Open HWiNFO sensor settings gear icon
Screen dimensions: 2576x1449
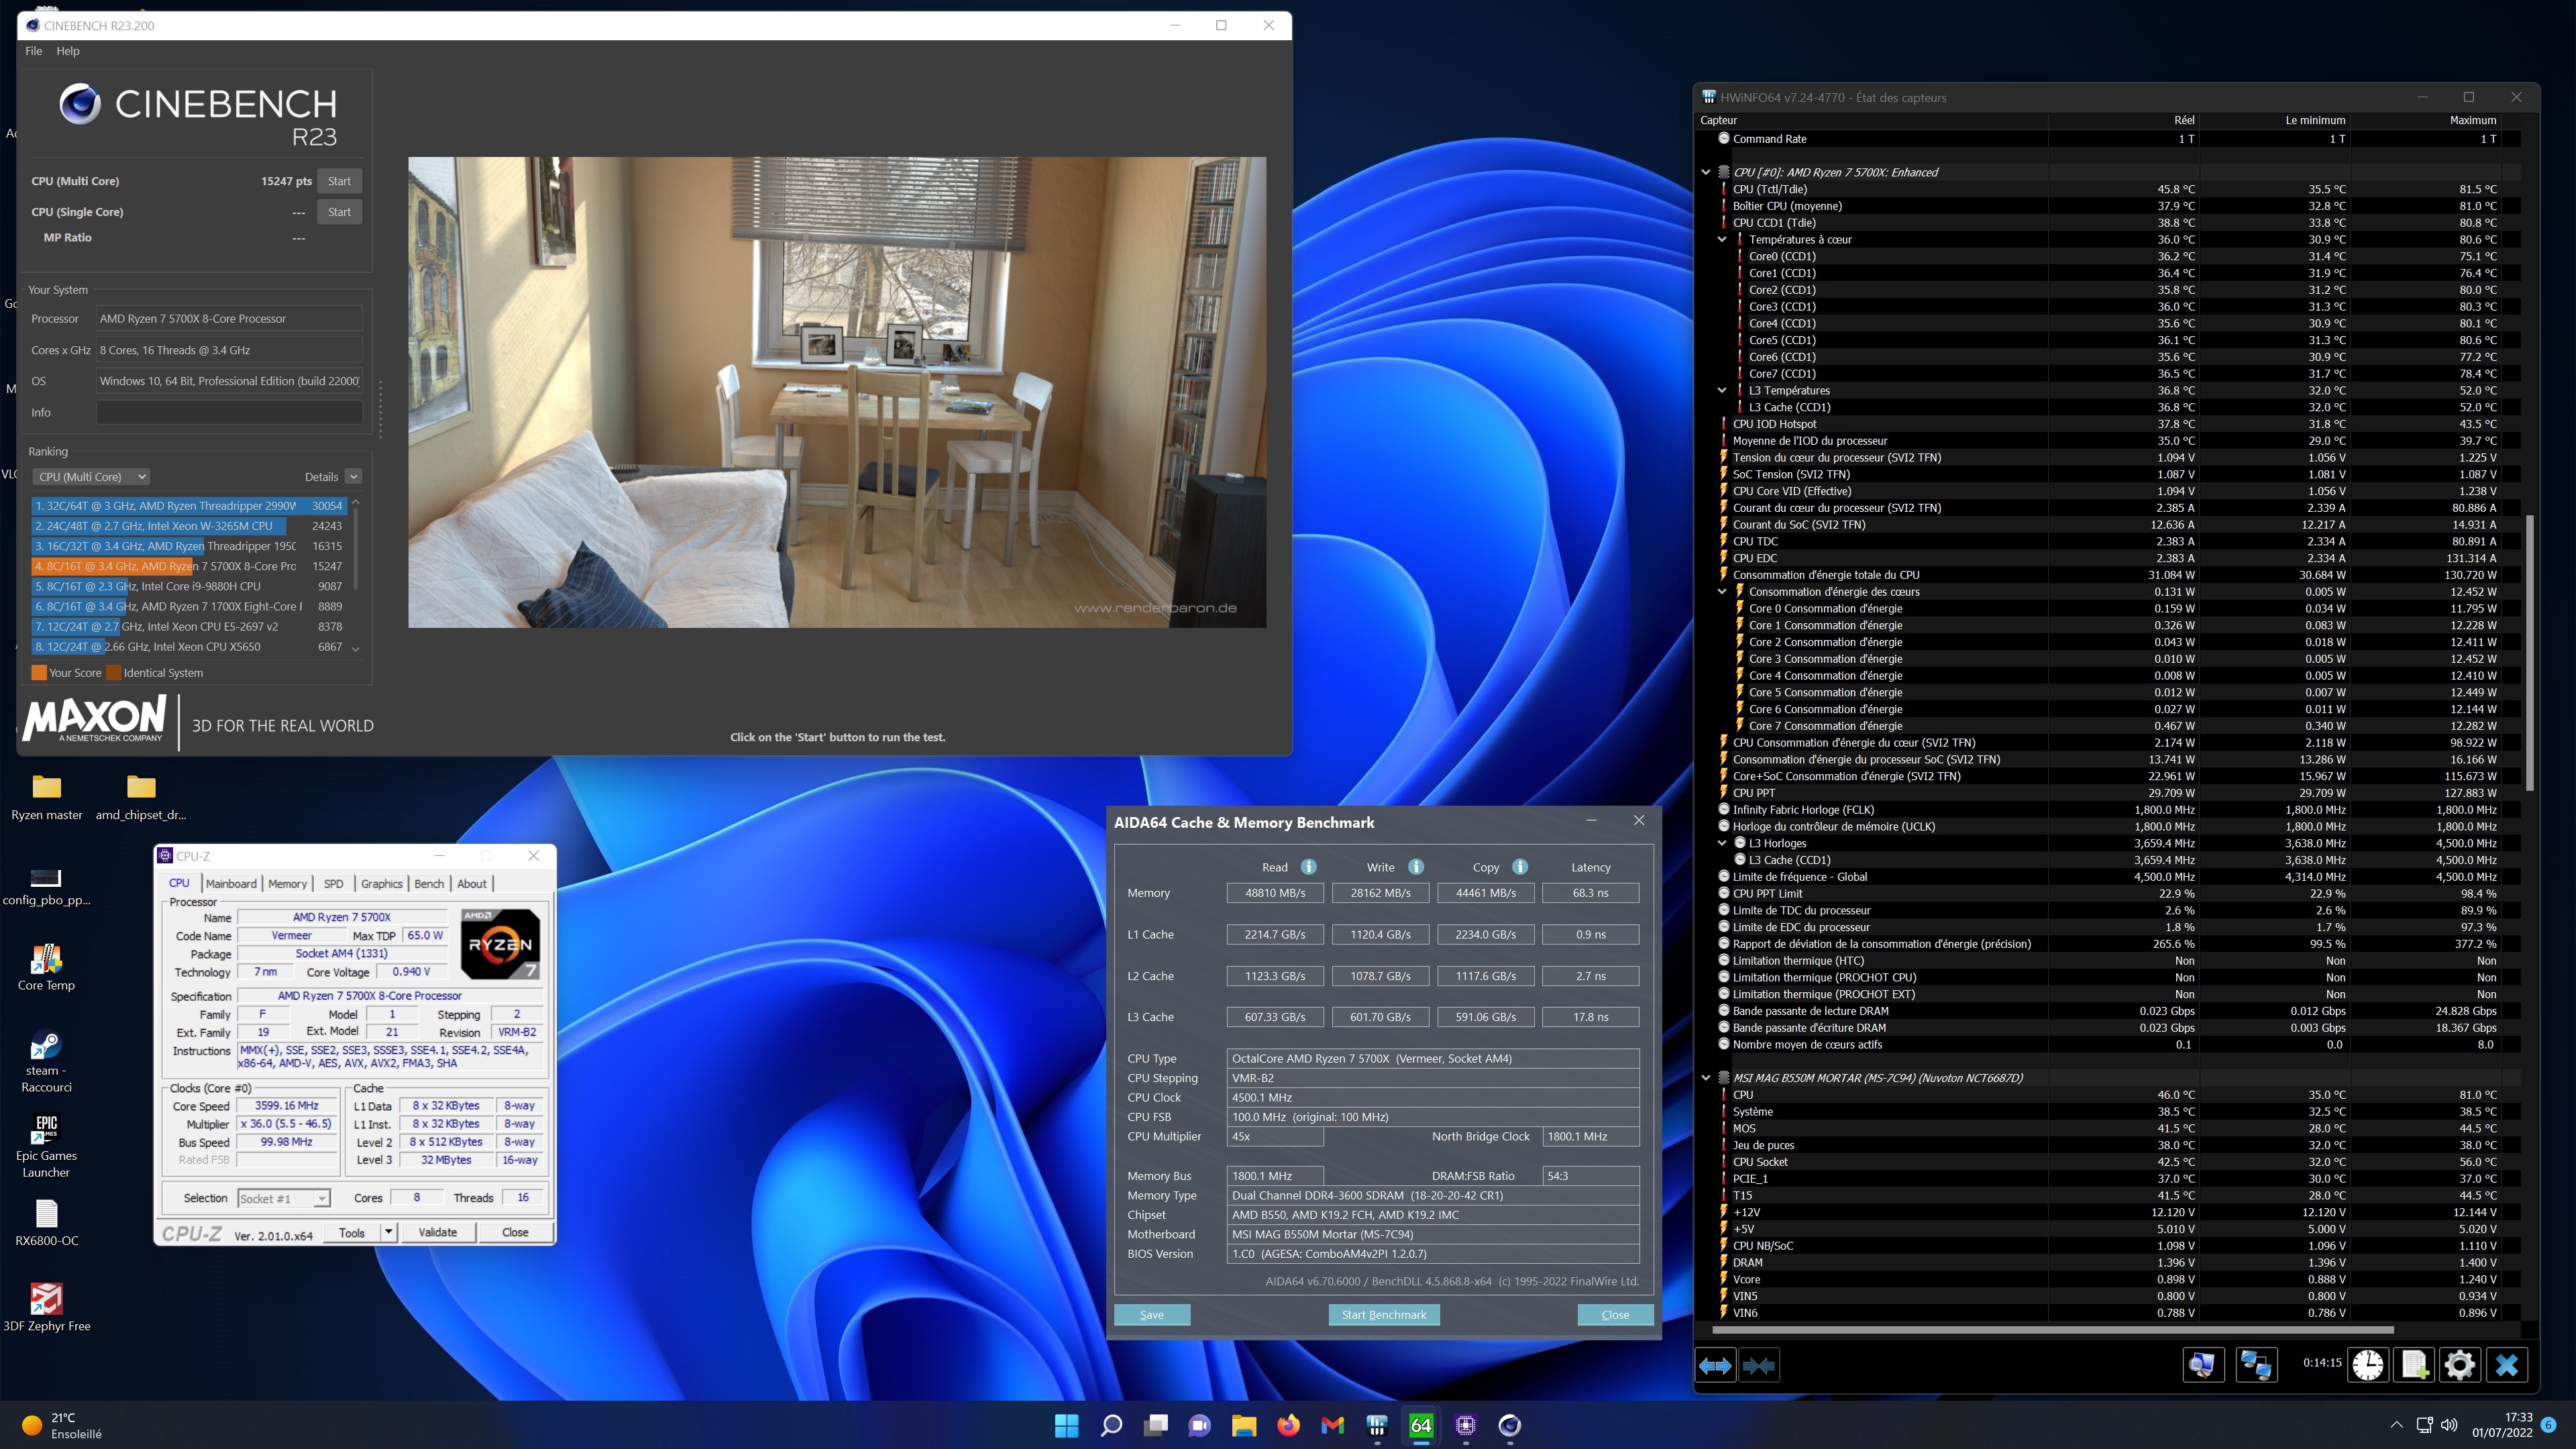click(2459, 1365)
